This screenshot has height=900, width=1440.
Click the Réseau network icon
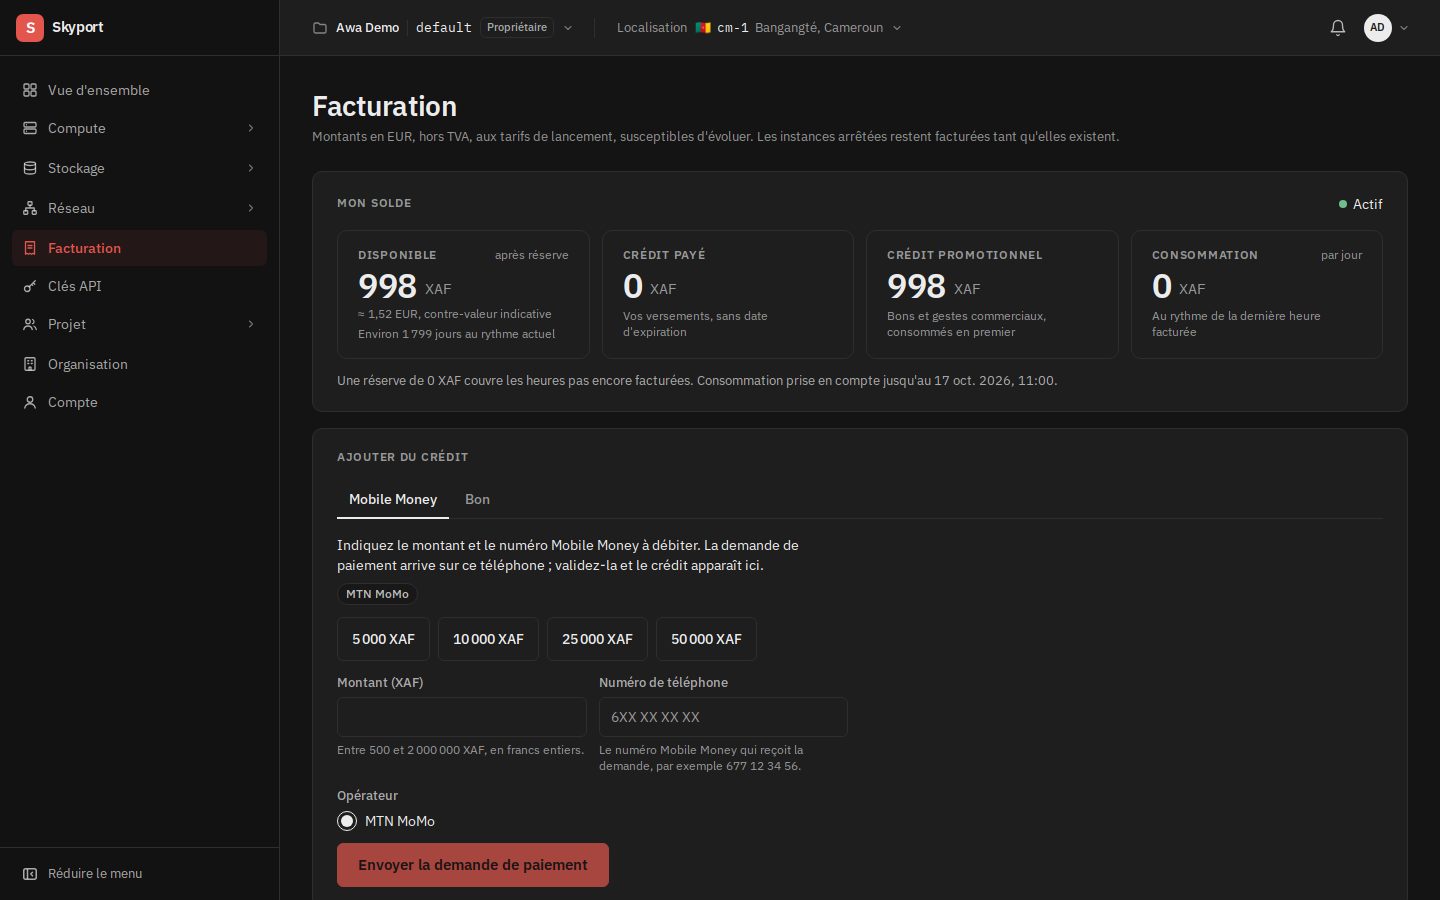point(30,208)
